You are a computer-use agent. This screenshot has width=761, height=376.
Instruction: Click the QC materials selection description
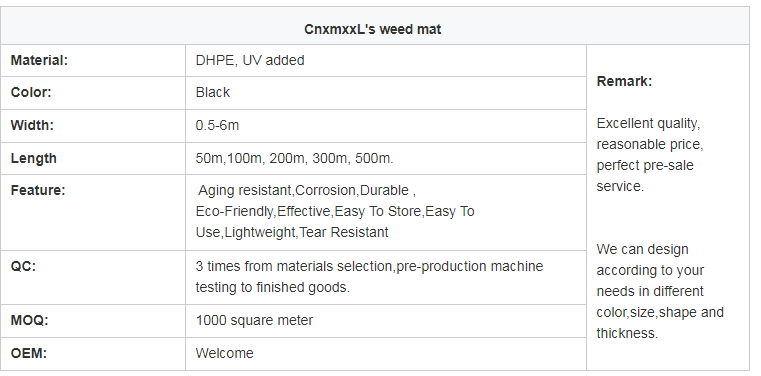tap(369, 277)
